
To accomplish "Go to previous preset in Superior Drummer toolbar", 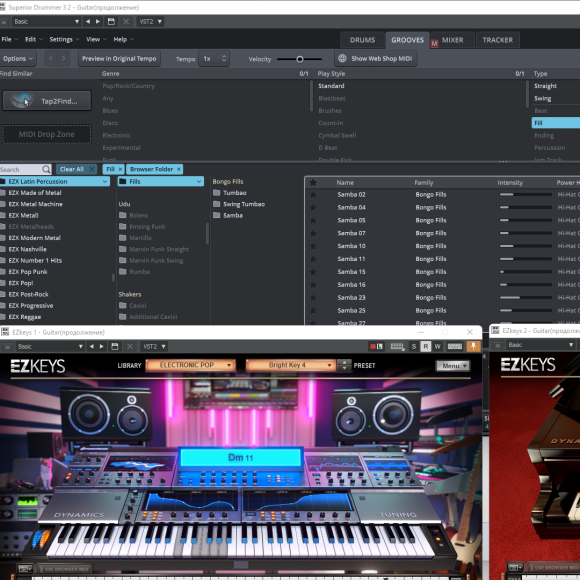I will 88,21.
